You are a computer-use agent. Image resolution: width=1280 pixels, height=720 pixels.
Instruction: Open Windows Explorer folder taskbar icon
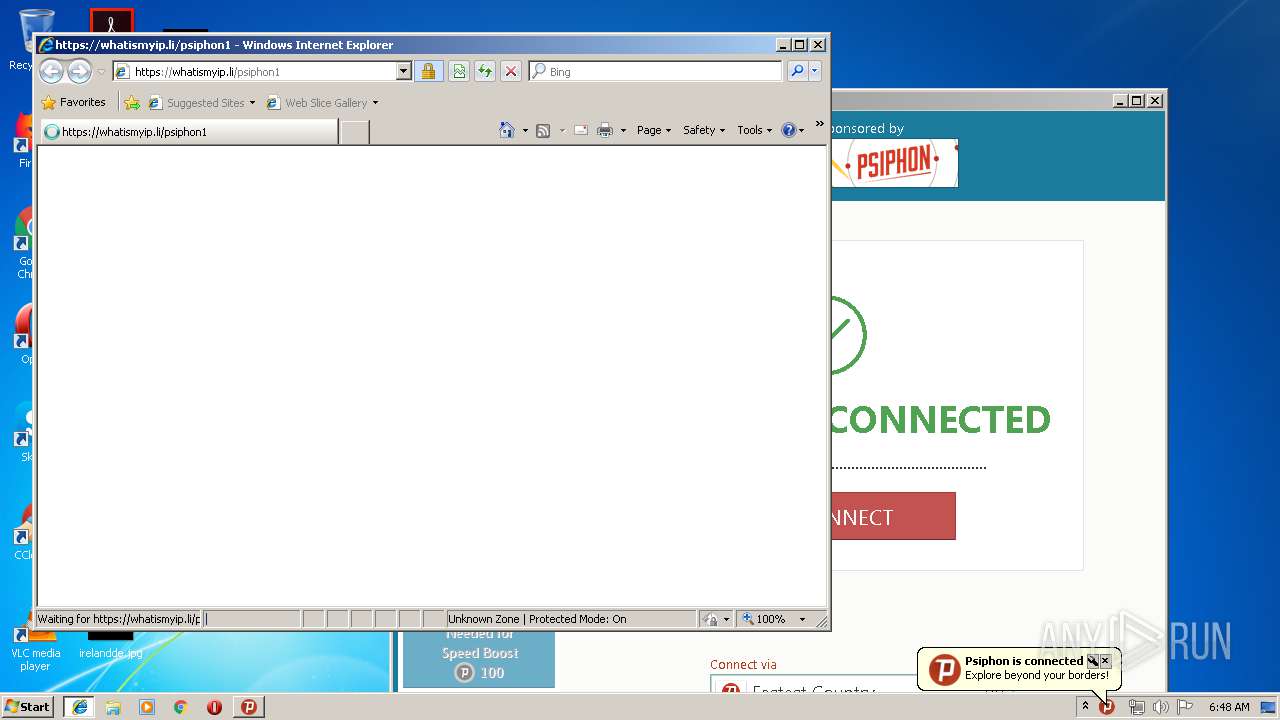click(x=113, y=706)
